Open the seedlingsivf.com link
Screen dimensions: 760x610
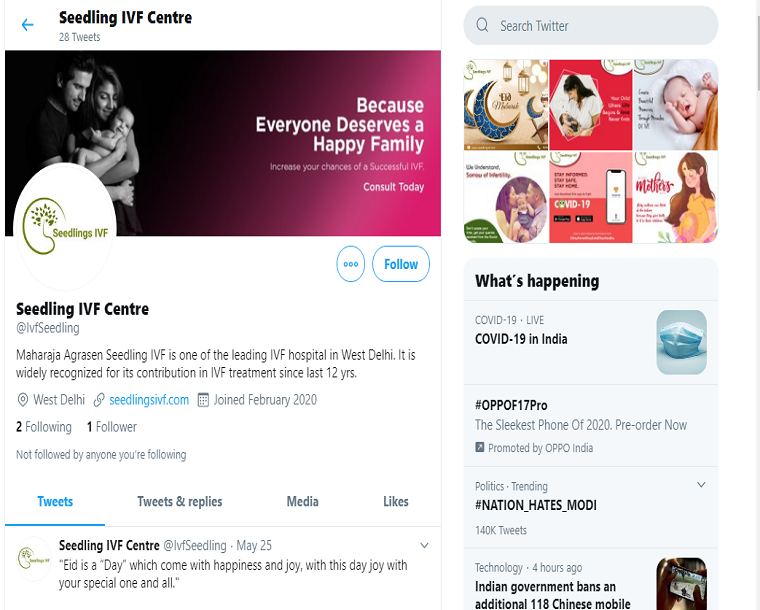149,400
